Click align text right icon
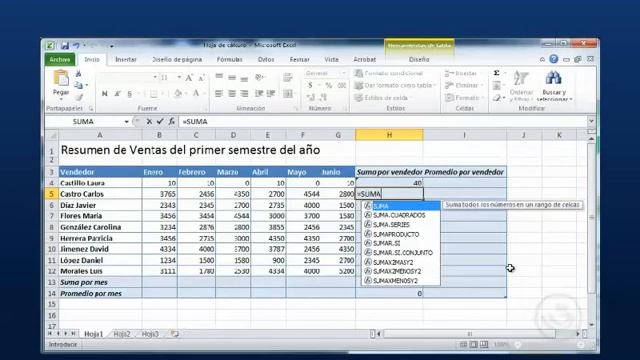Viewport: 640px width, 360px height. (x=244, y=94)
